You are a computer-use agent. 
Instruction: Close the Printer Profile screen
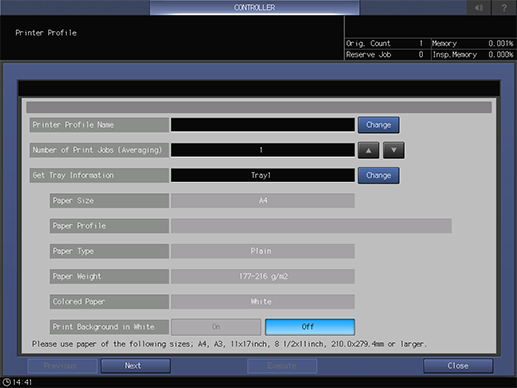coord(458,366)
